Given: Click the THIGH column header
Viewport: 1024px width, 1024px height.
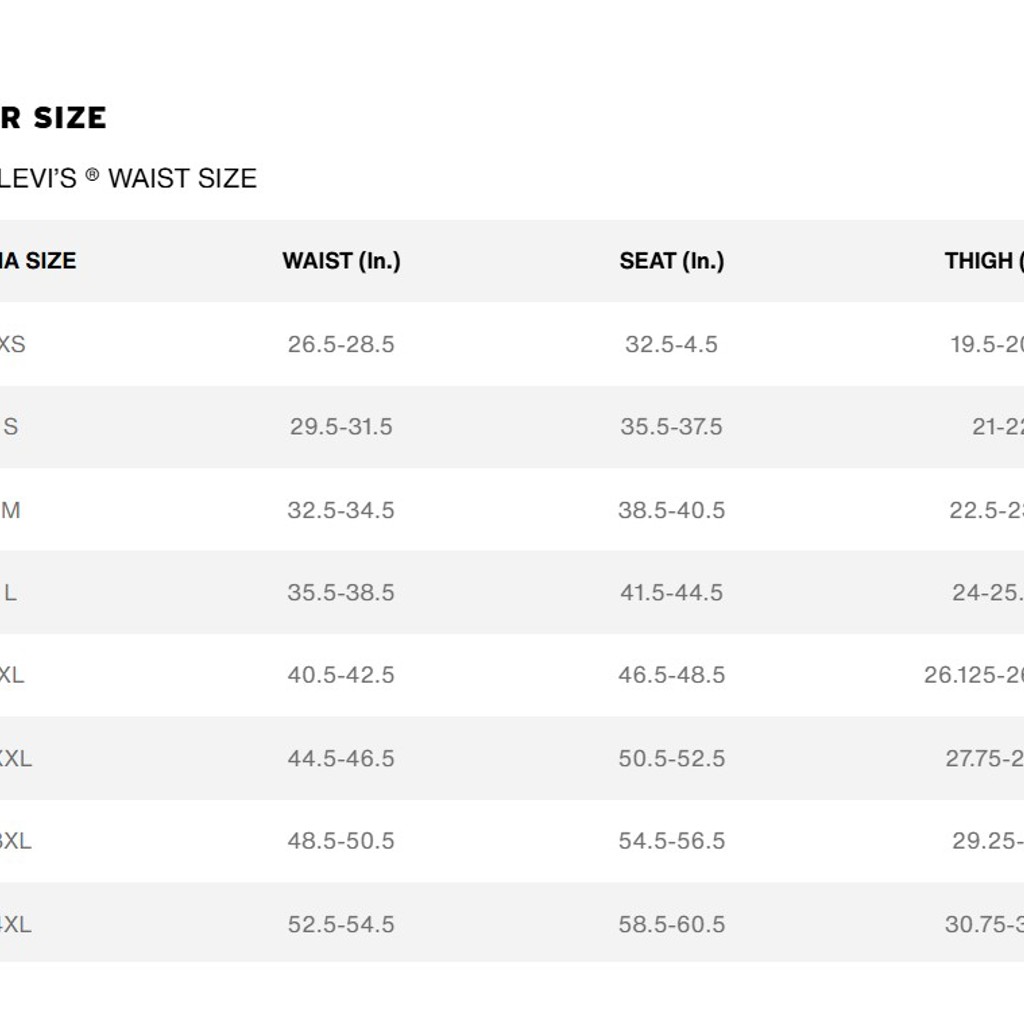Looking at the screenshot, I should tap(984, 261).
